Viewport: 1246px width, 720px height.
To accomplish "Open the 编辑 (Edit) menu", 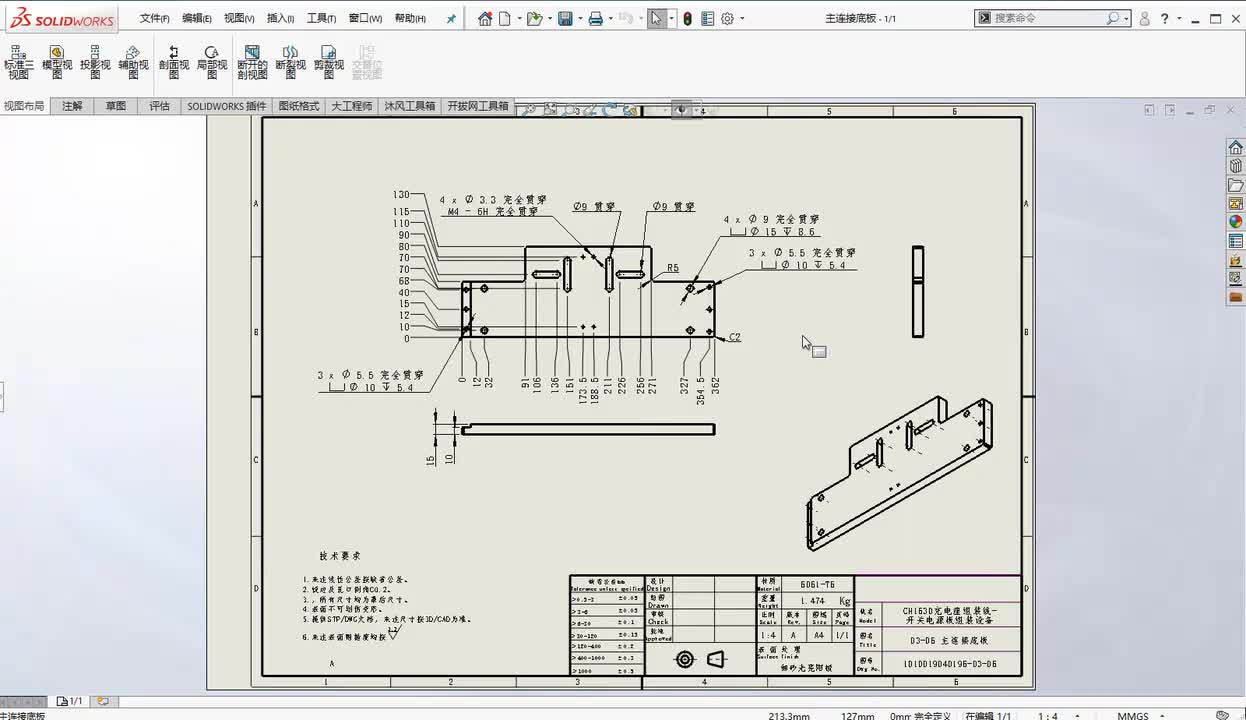I will (x=197, y=18).
